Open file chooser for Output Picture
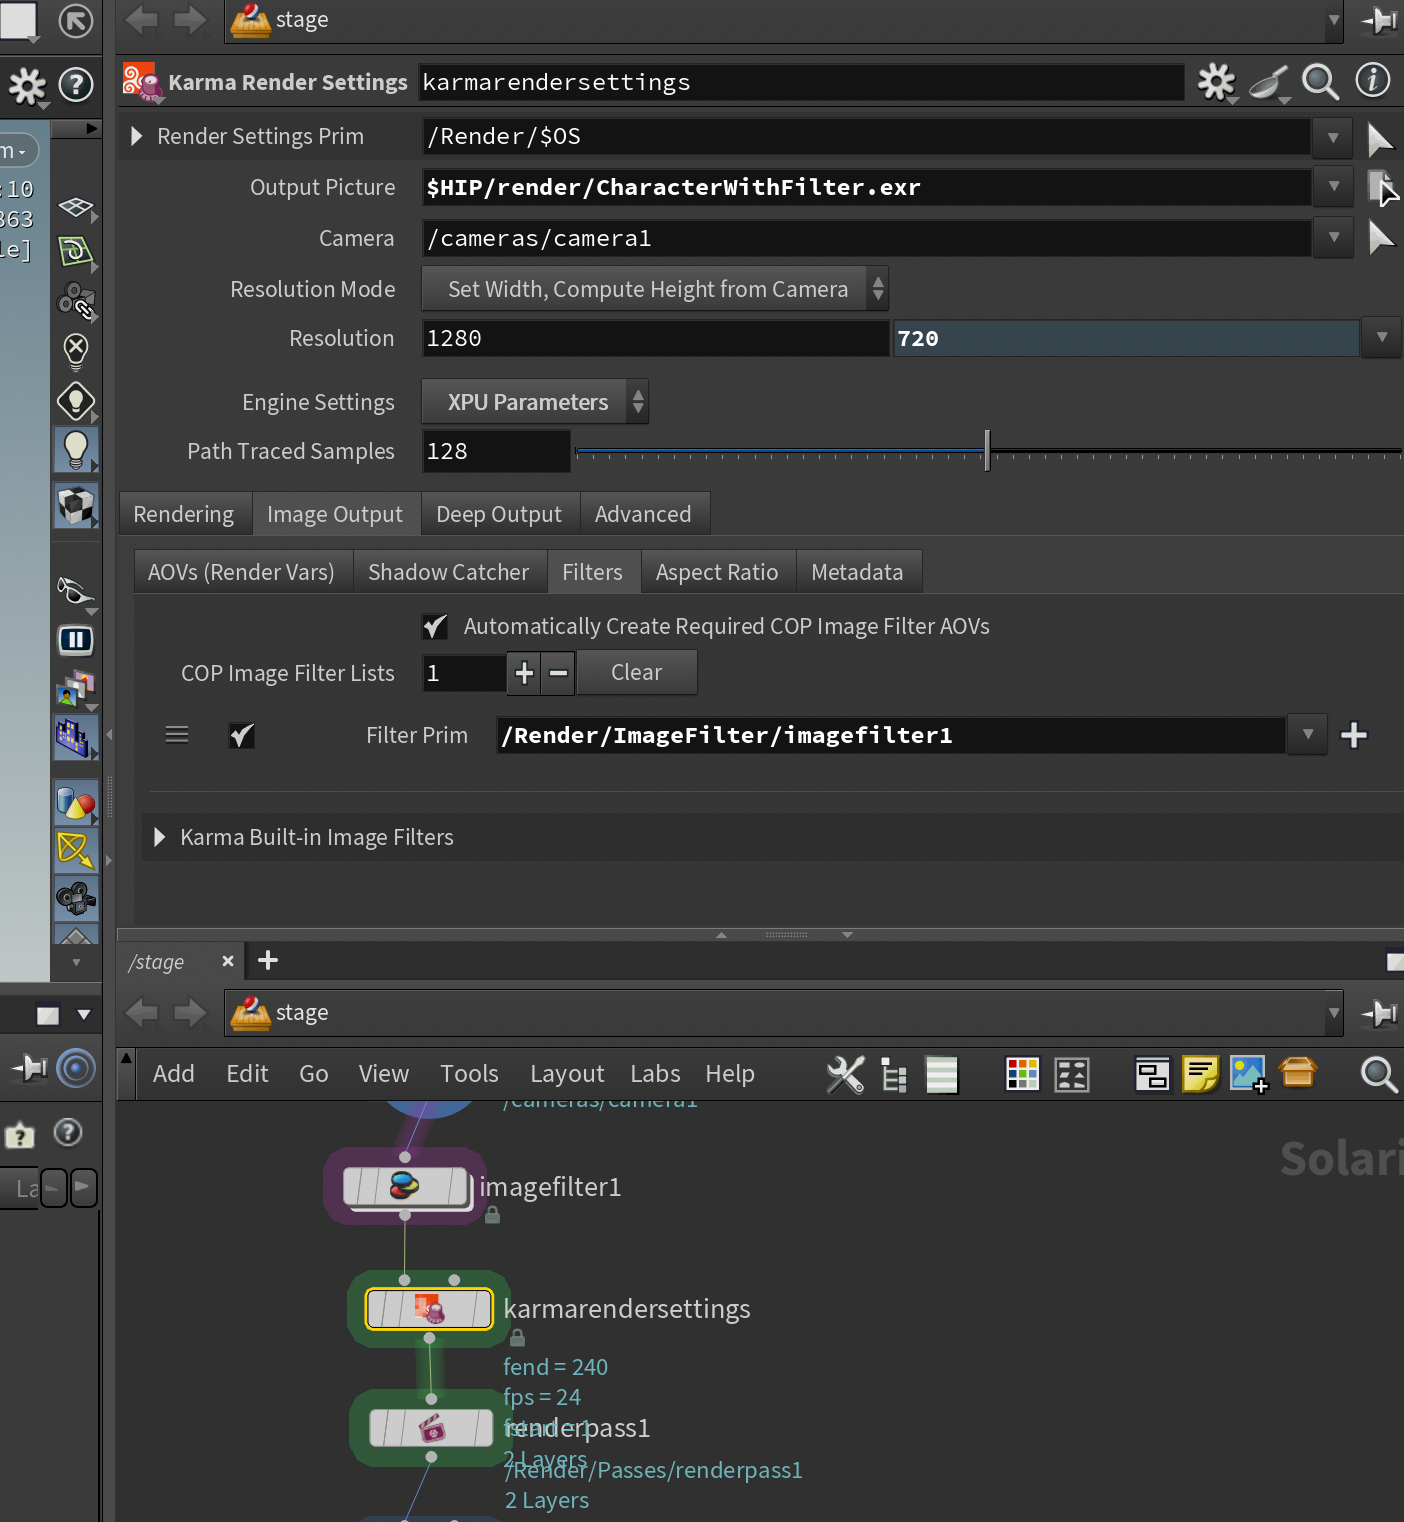This screenshot has height=1522, width=1404. click(x=1382, y=187)
